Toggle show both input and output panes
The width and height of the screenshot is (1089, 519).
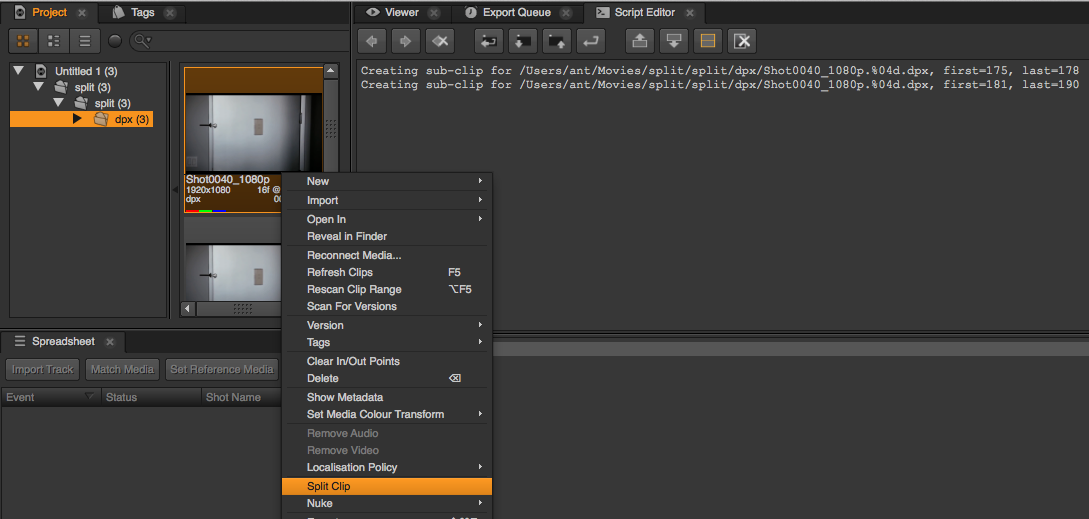click(x=708, y=41)
